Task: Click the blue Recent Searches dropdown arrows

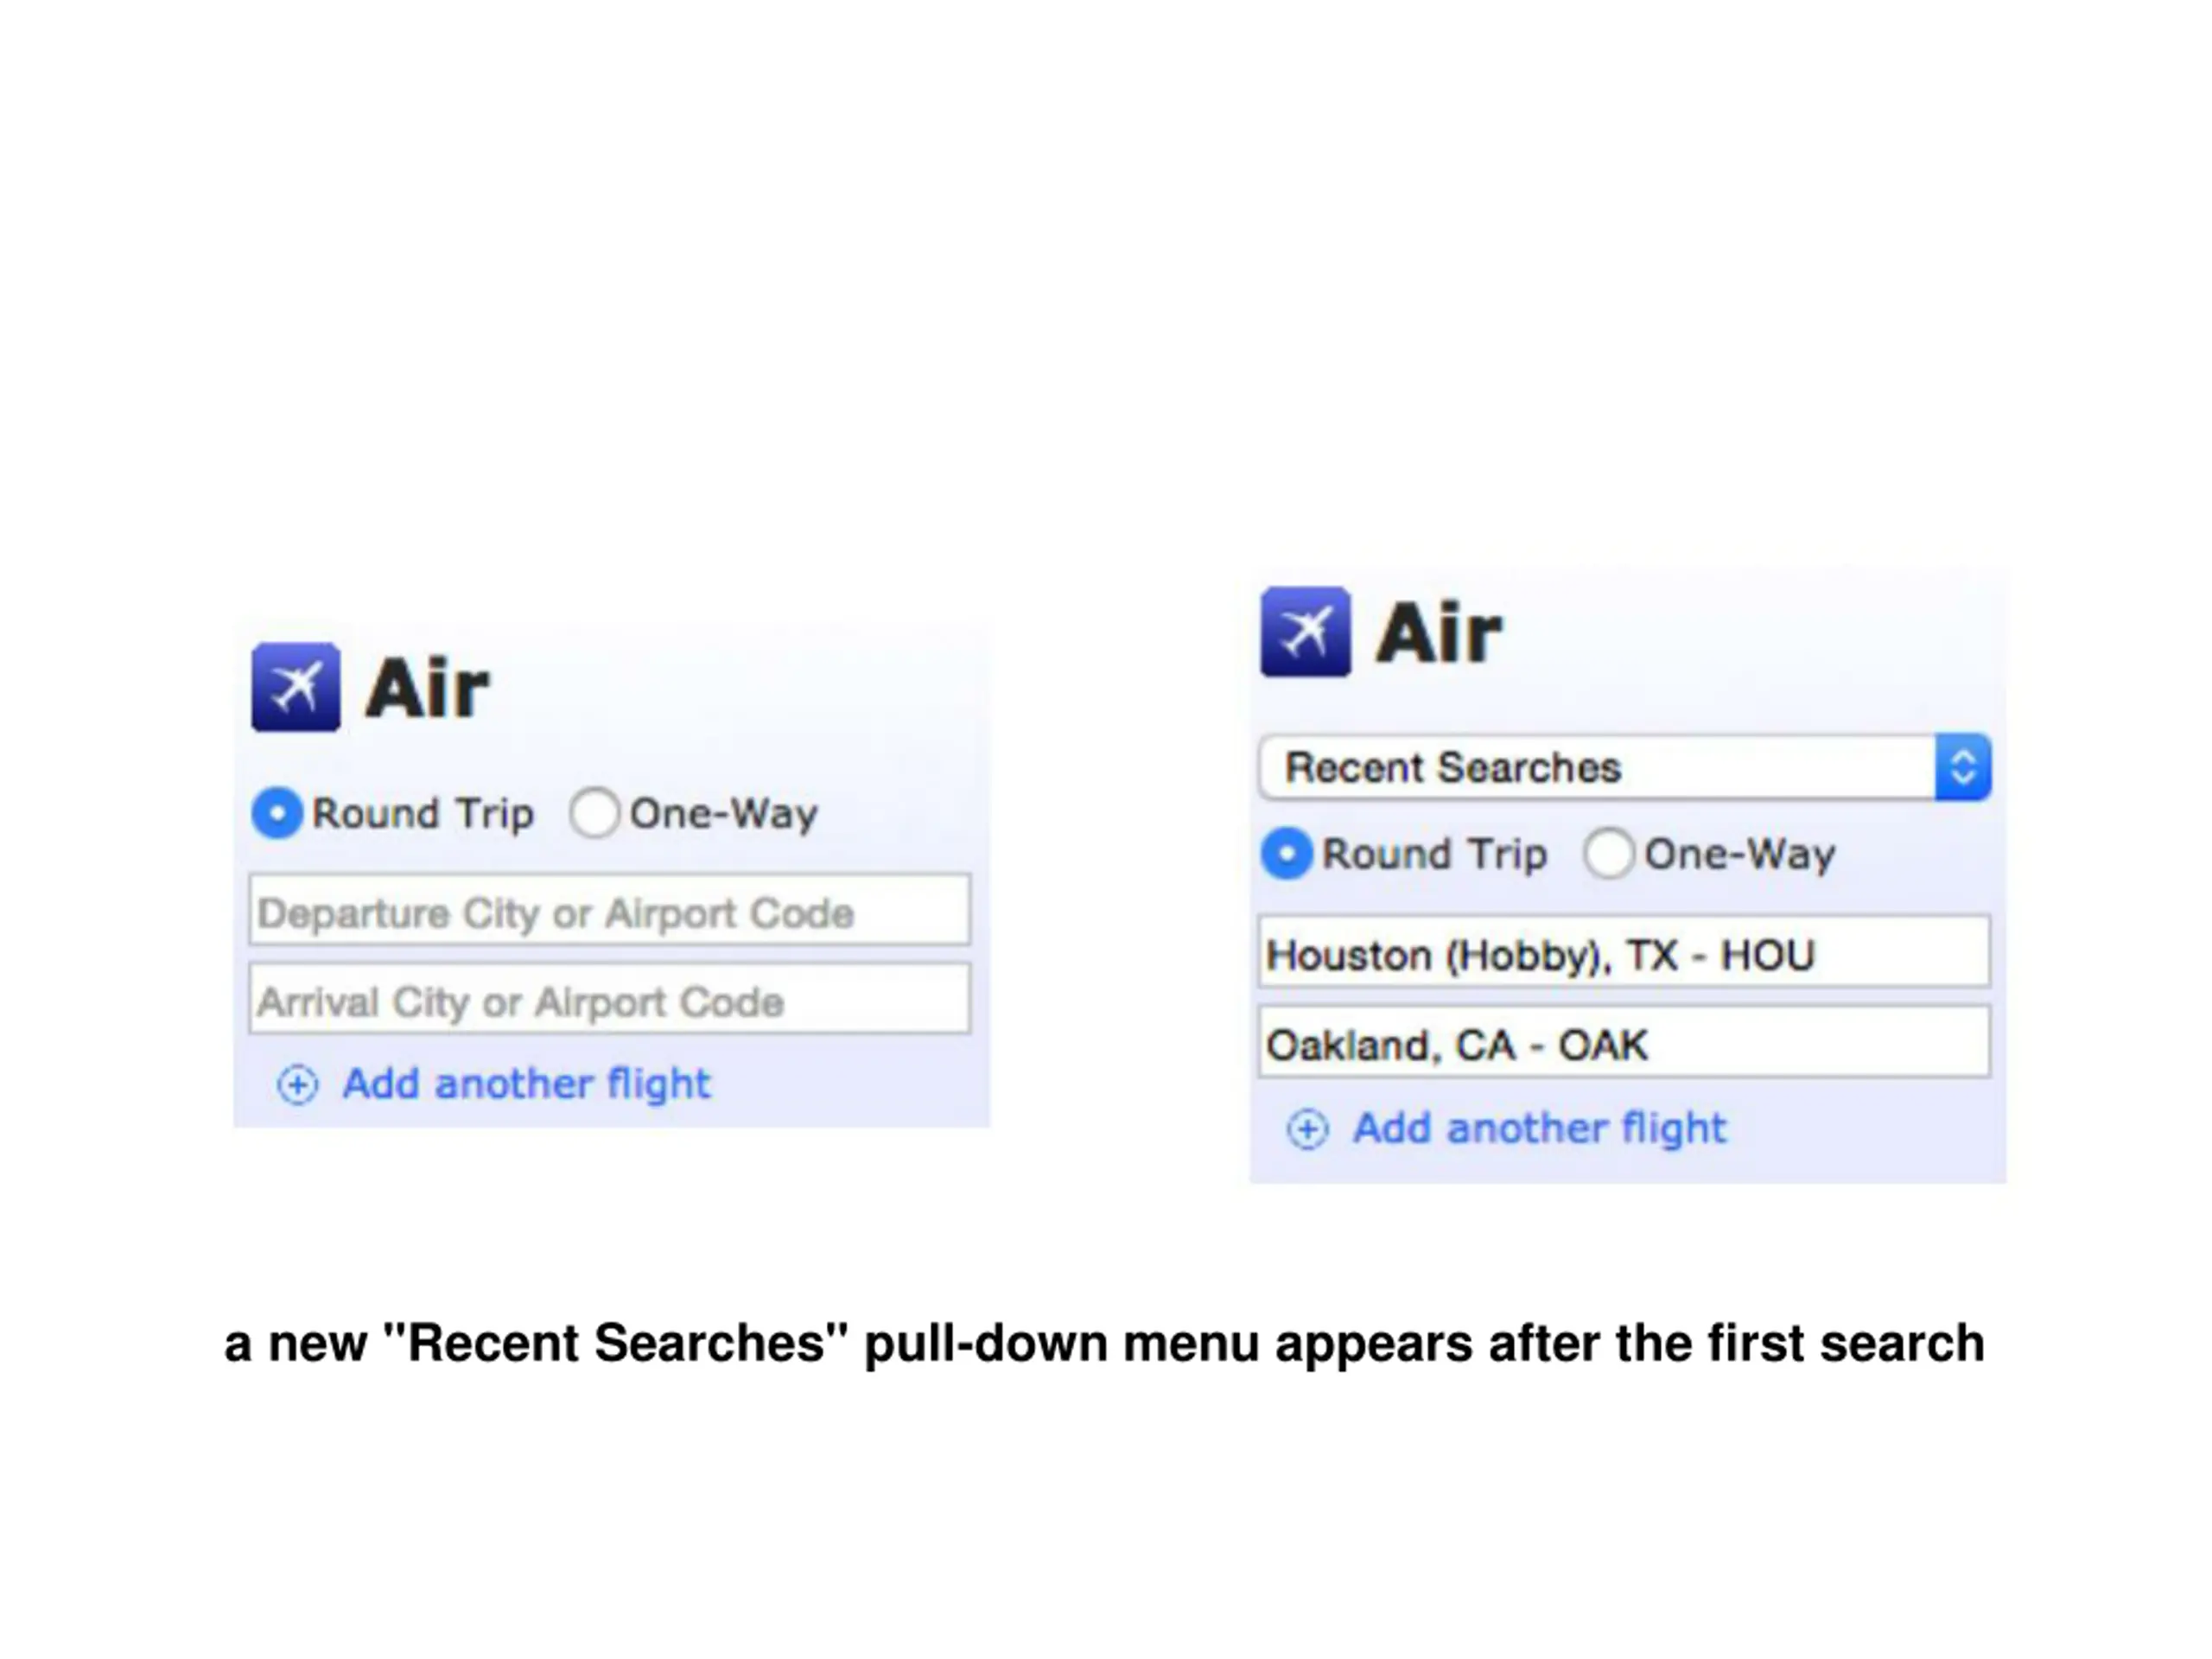Action: (1963, 768)
